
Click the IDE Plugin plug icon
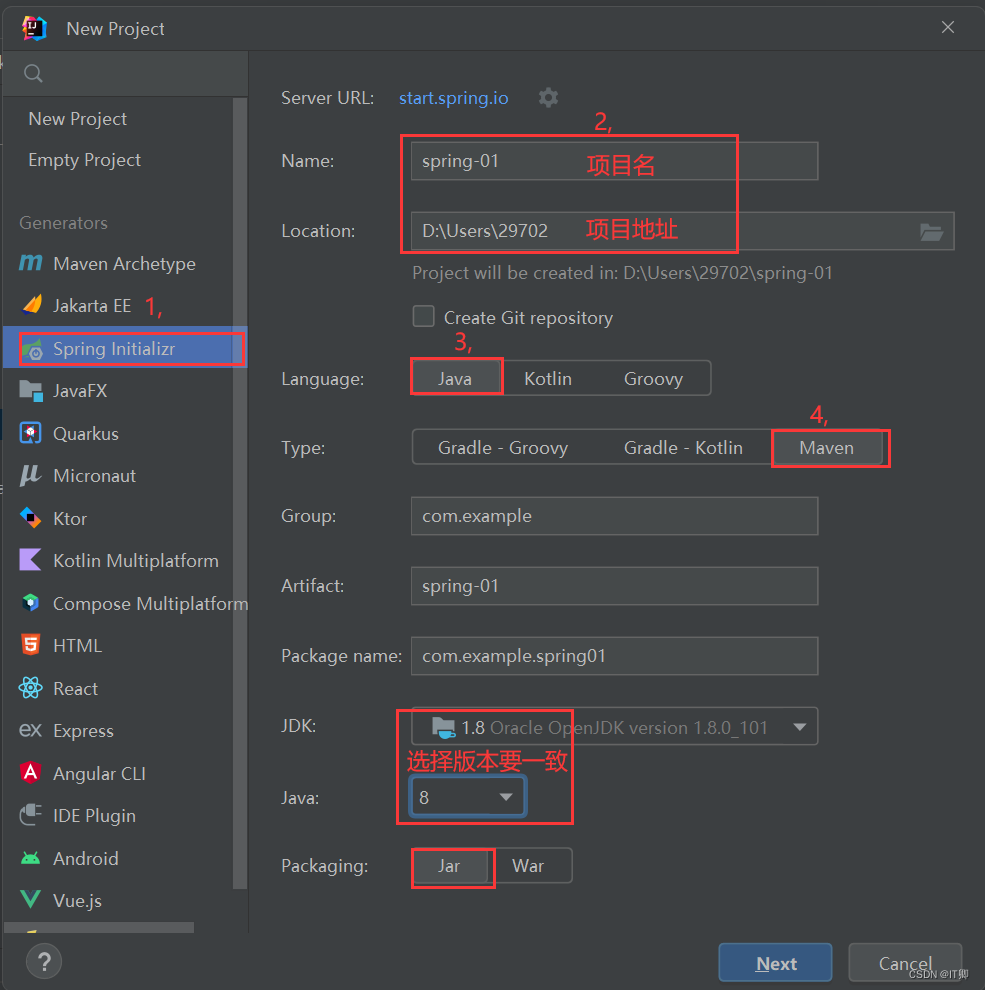[30, 815]
